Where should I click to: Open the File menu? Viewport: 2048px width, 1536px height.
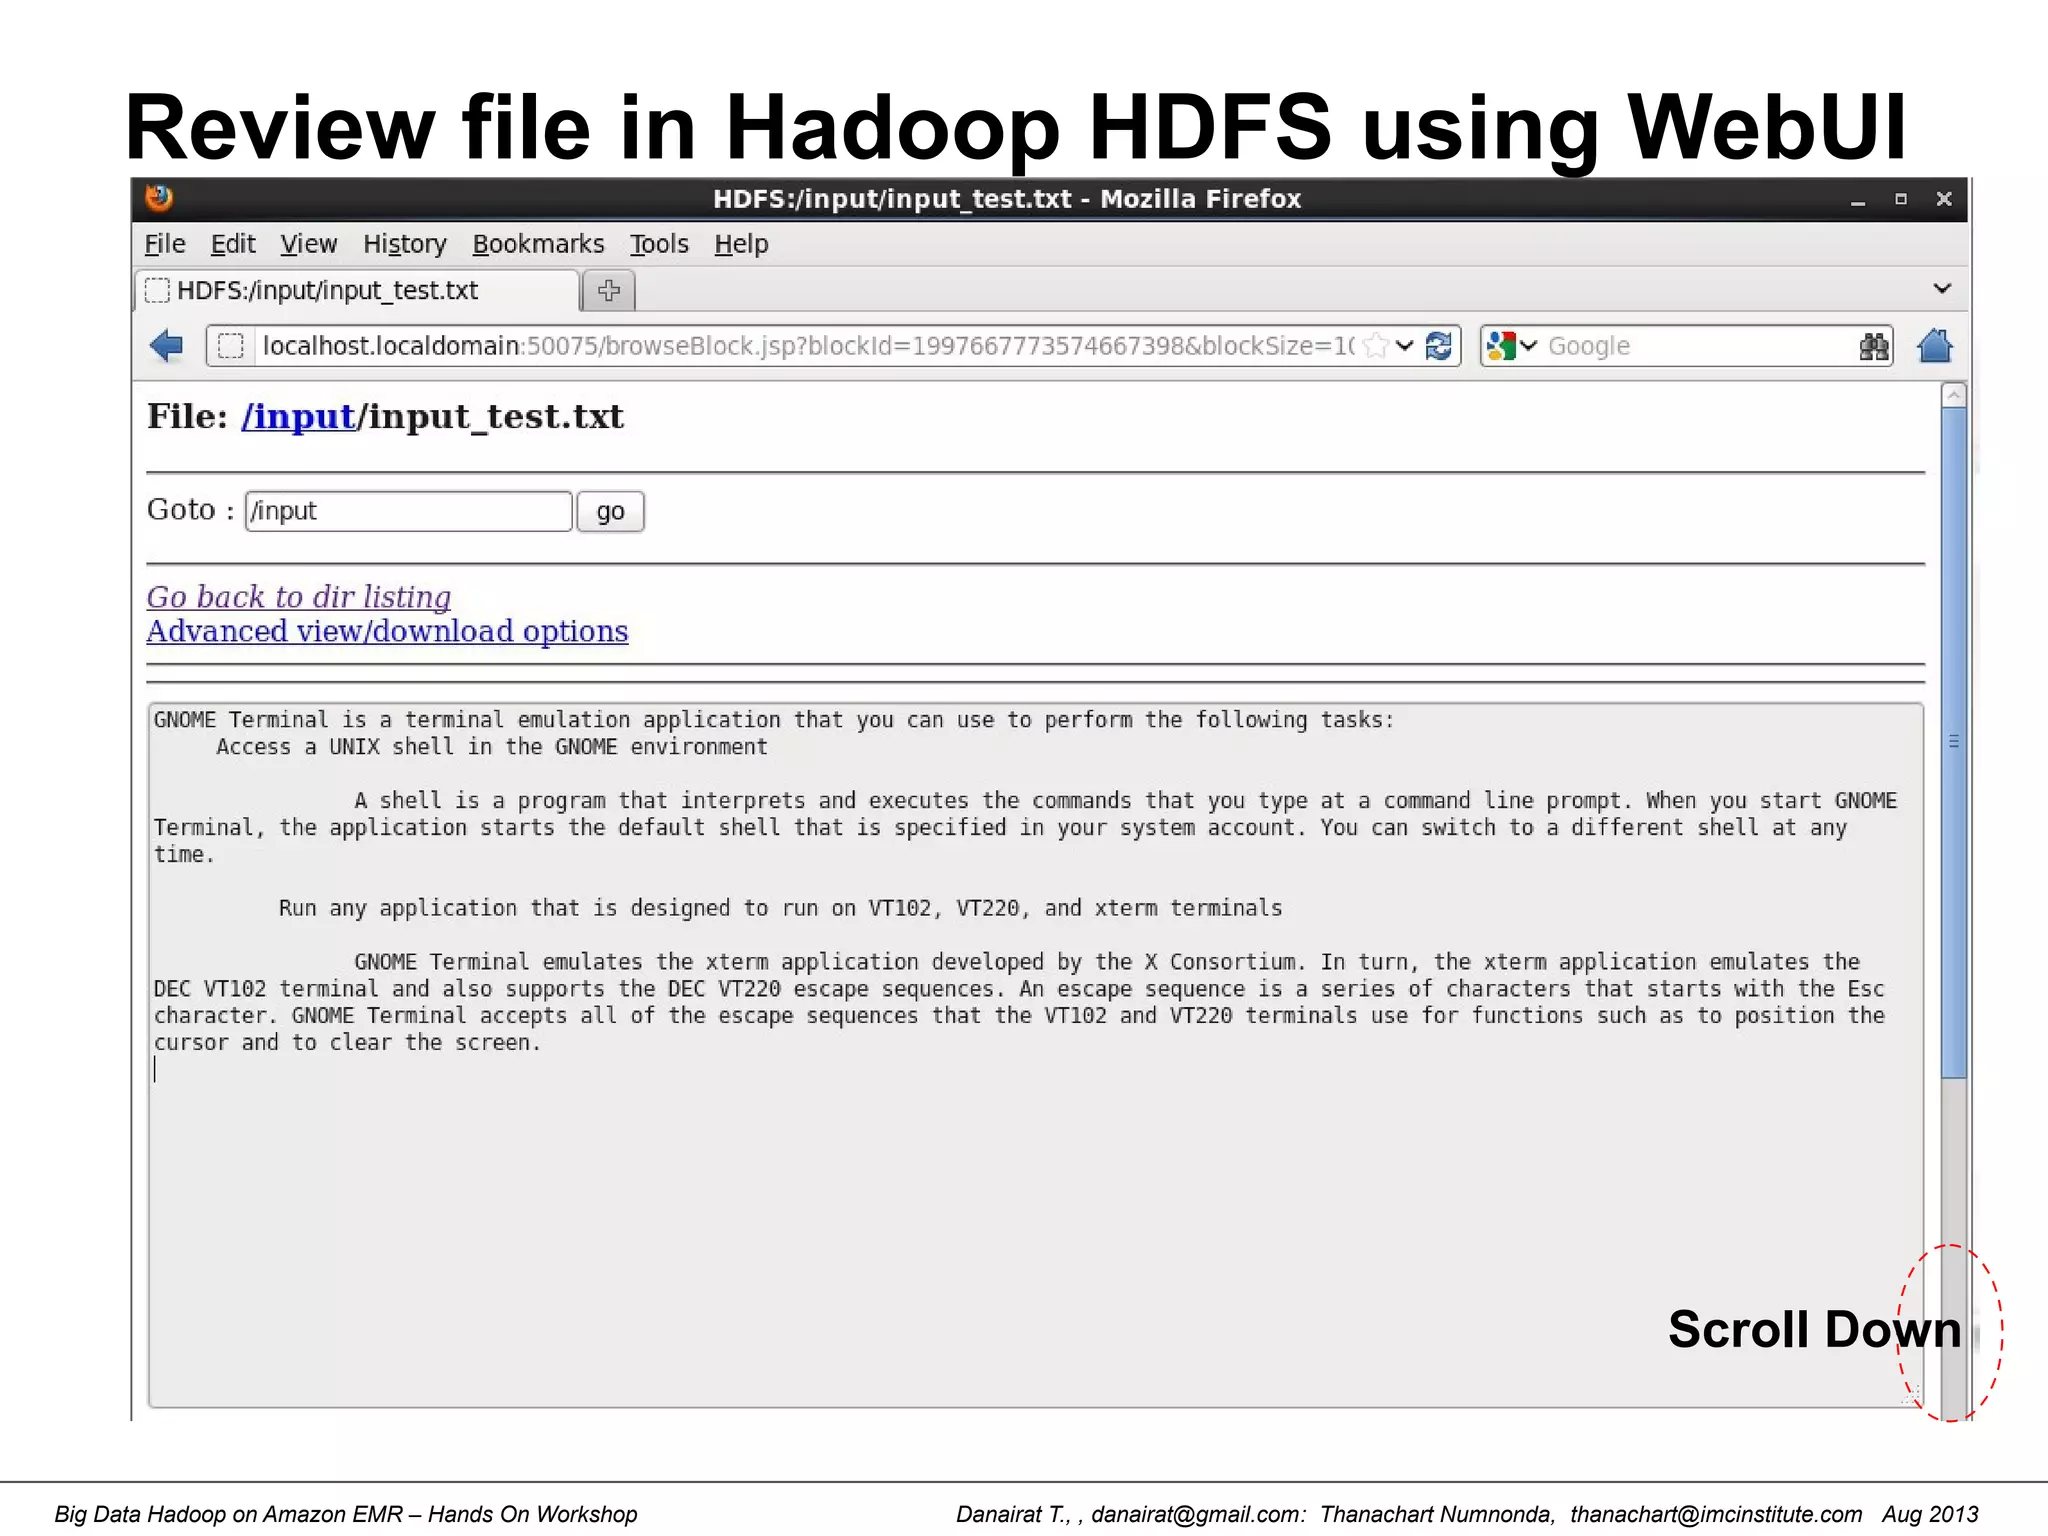click(165, 244)
